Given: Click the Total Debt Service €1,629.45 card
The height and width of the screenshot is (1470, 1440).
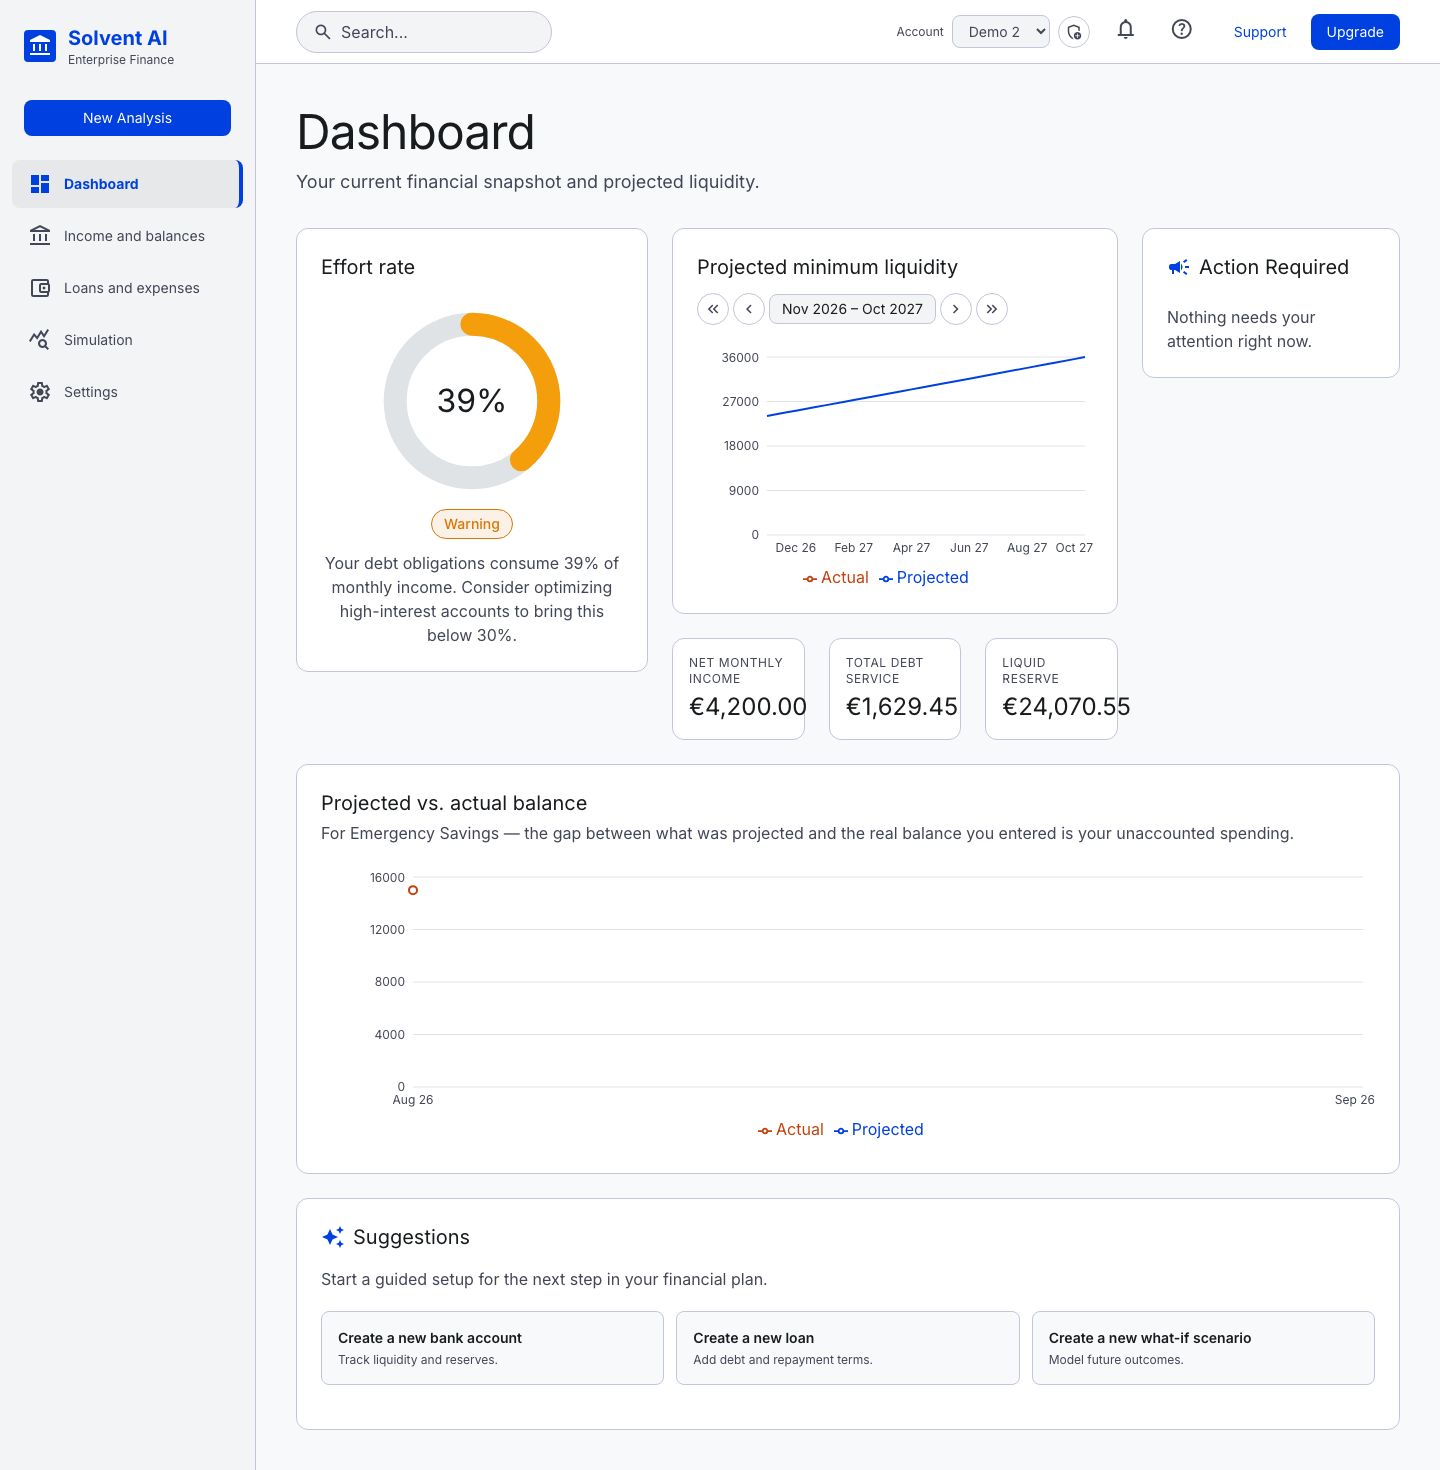Looking at the screenshot, I should tap(895, 689).
